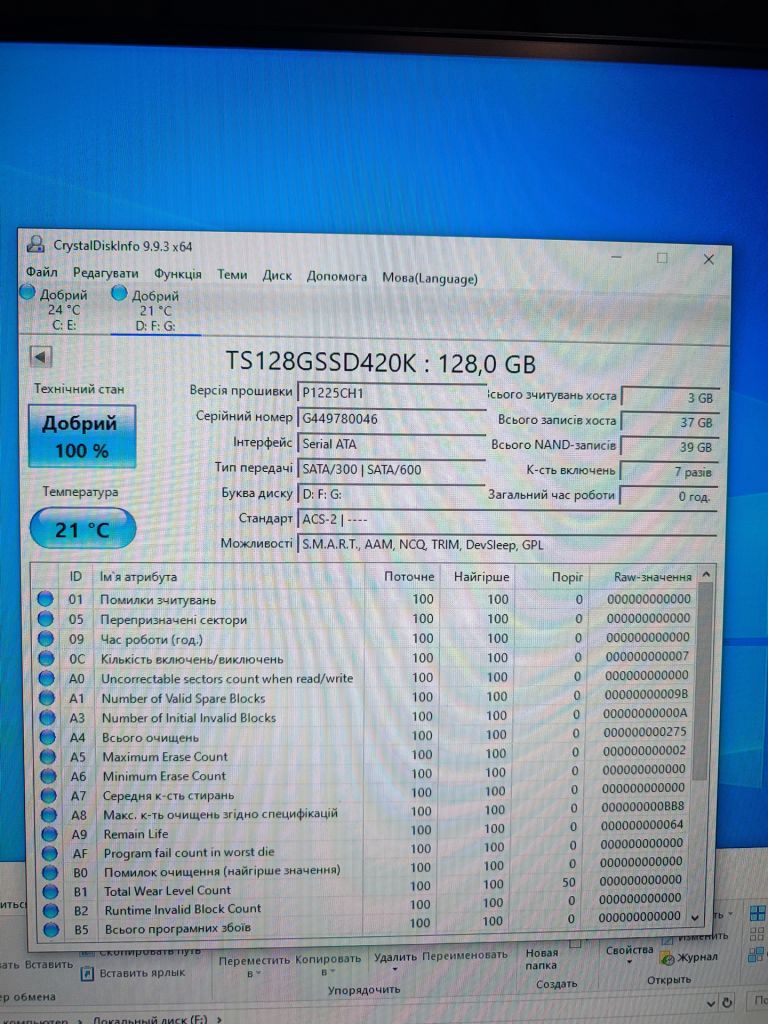
Task: Click the status circle for attribute A1
Action: coord(47,697)
